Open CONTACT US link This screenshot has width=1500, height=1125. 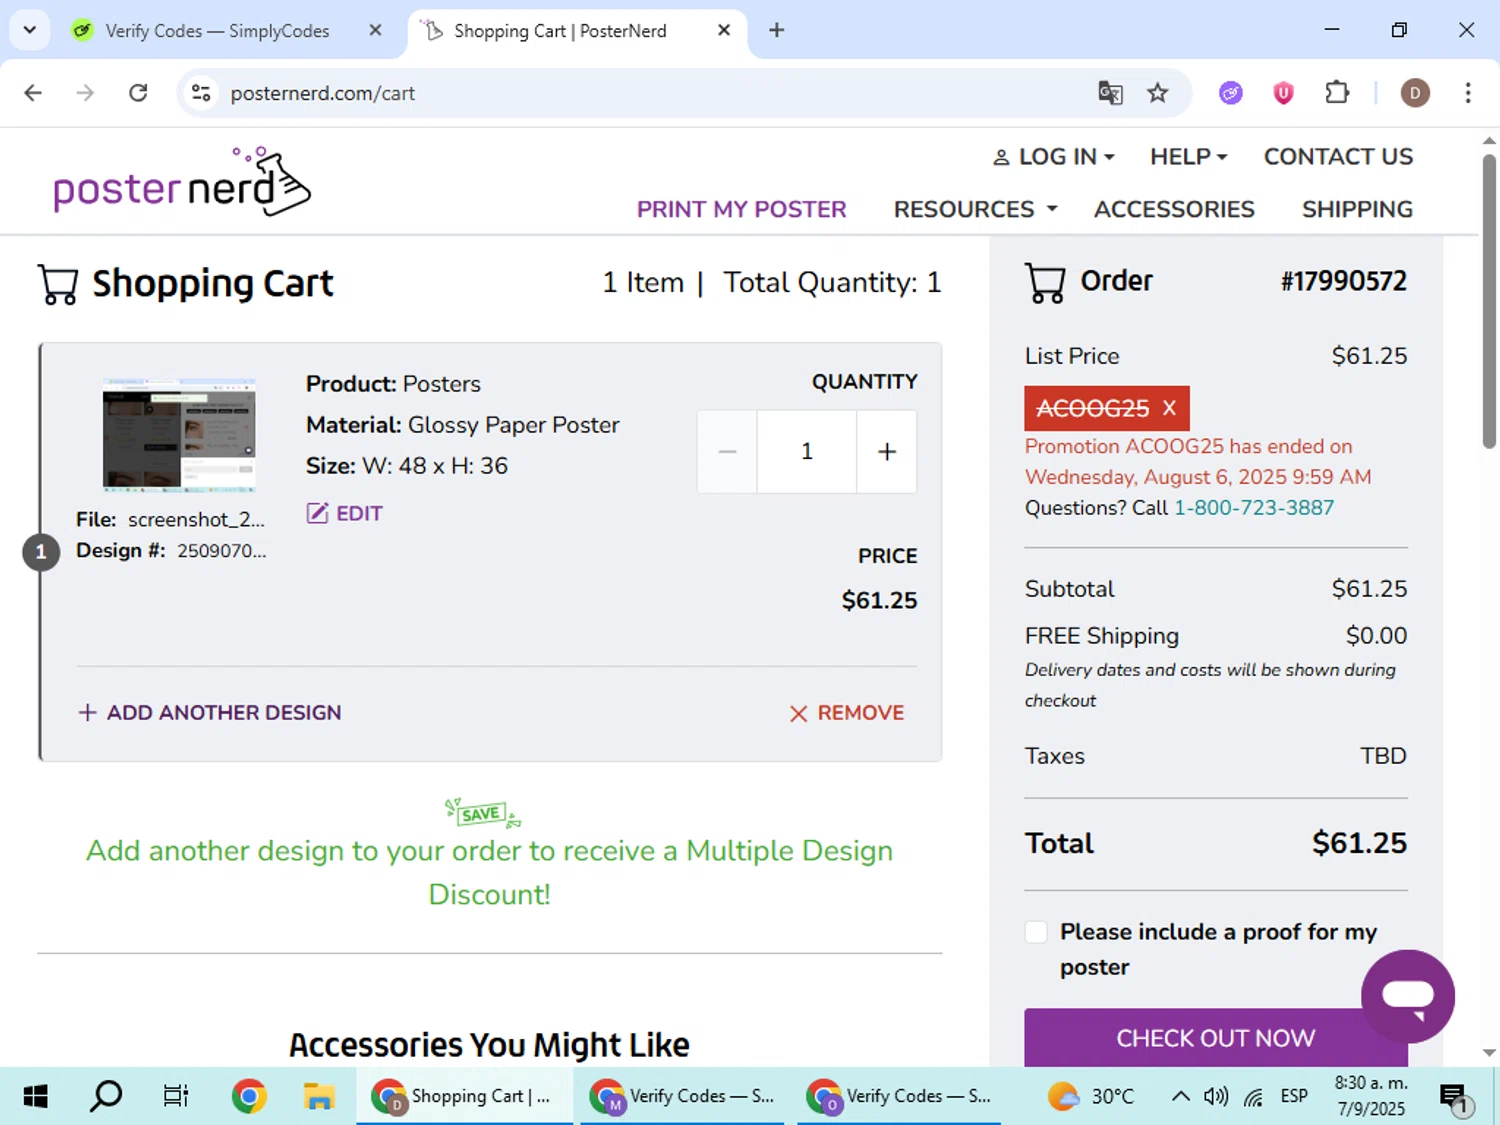[x=1338, y=157]
